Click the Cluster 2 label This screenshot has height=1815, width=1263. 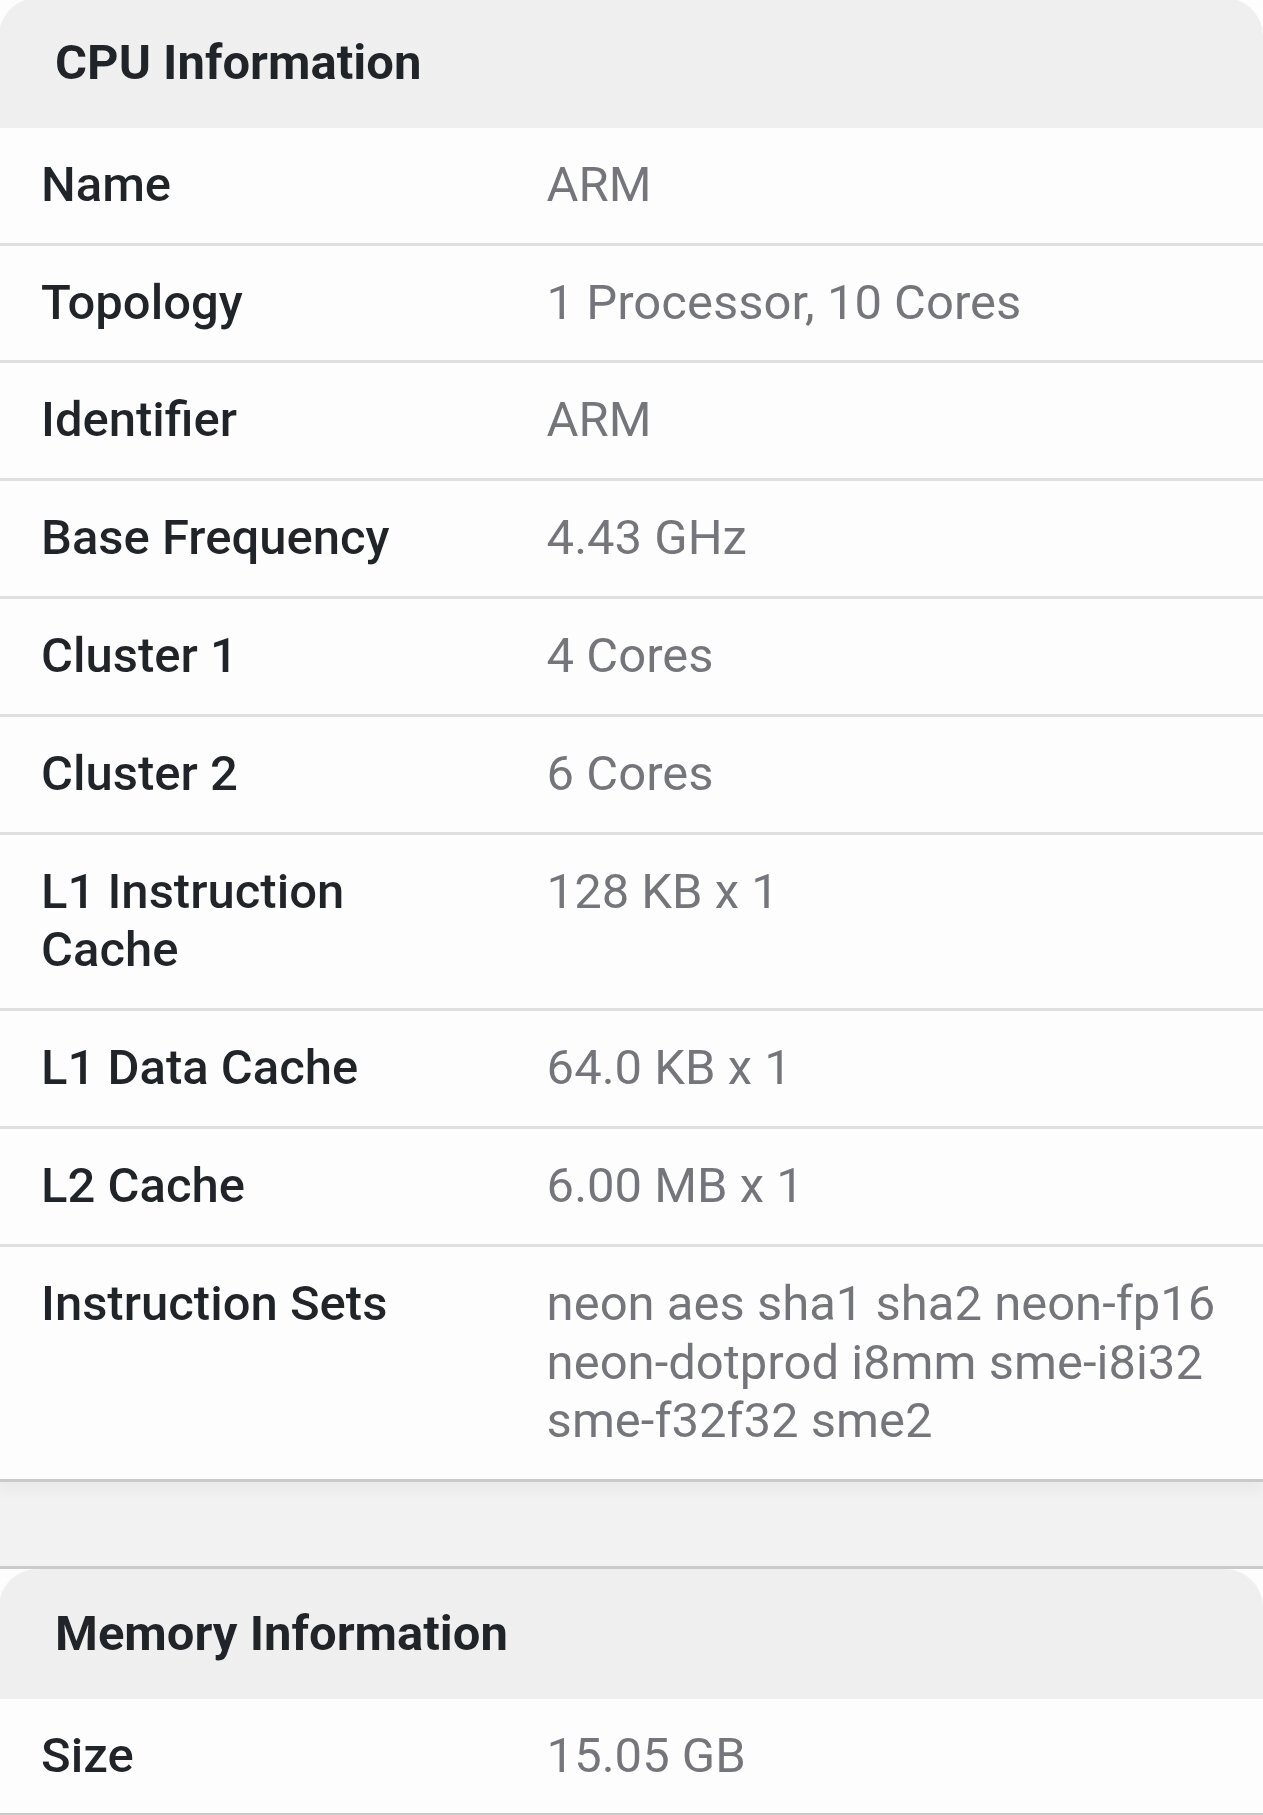(x=139, y=774)
